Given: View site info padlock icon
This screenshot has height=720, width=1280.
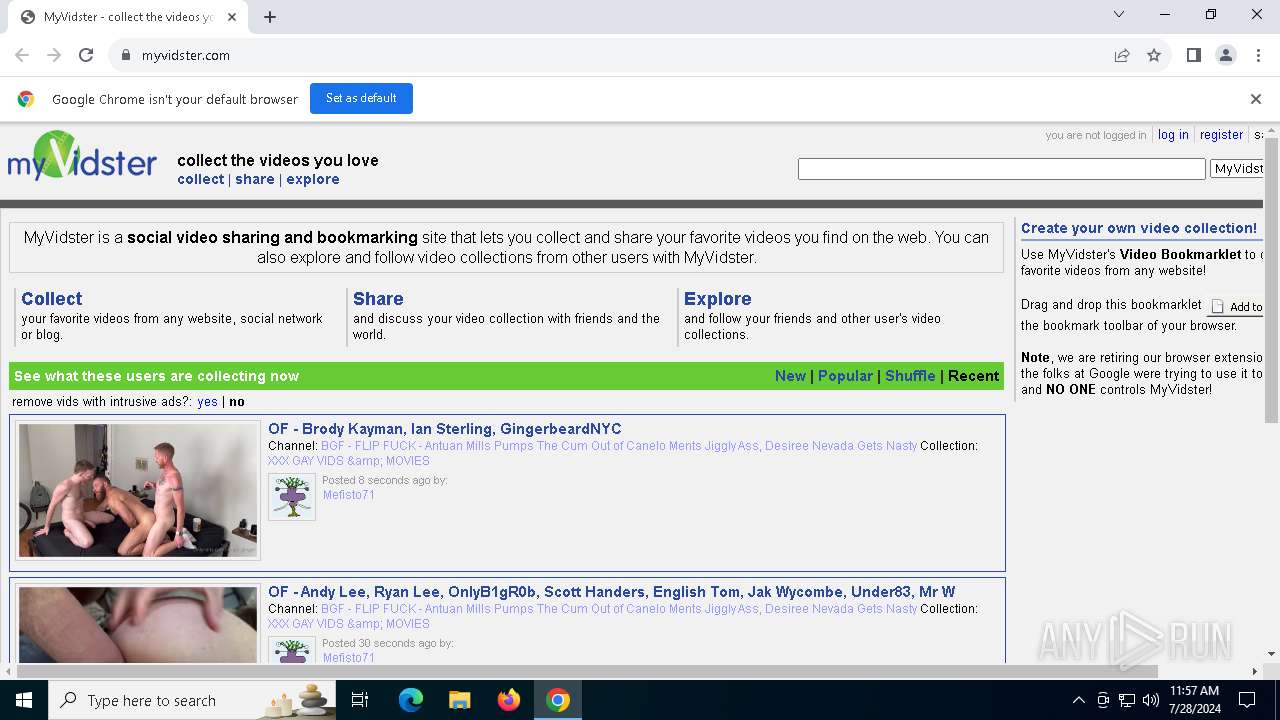Looking at the screenshot, I should (x=126, y=55).
